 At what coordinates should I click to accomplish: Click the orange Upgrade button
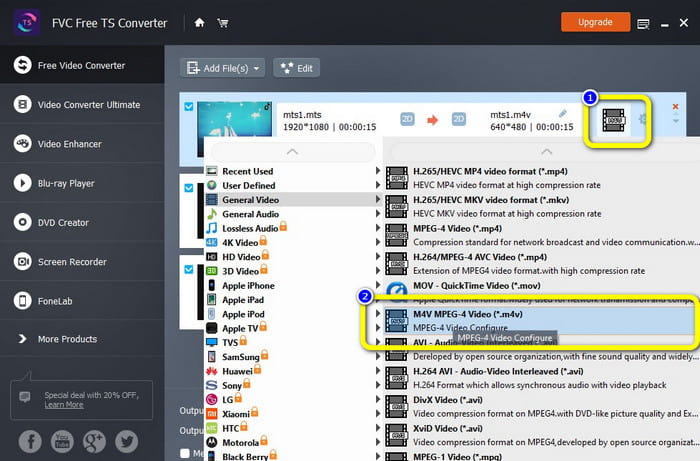click(x=595, y=21)
